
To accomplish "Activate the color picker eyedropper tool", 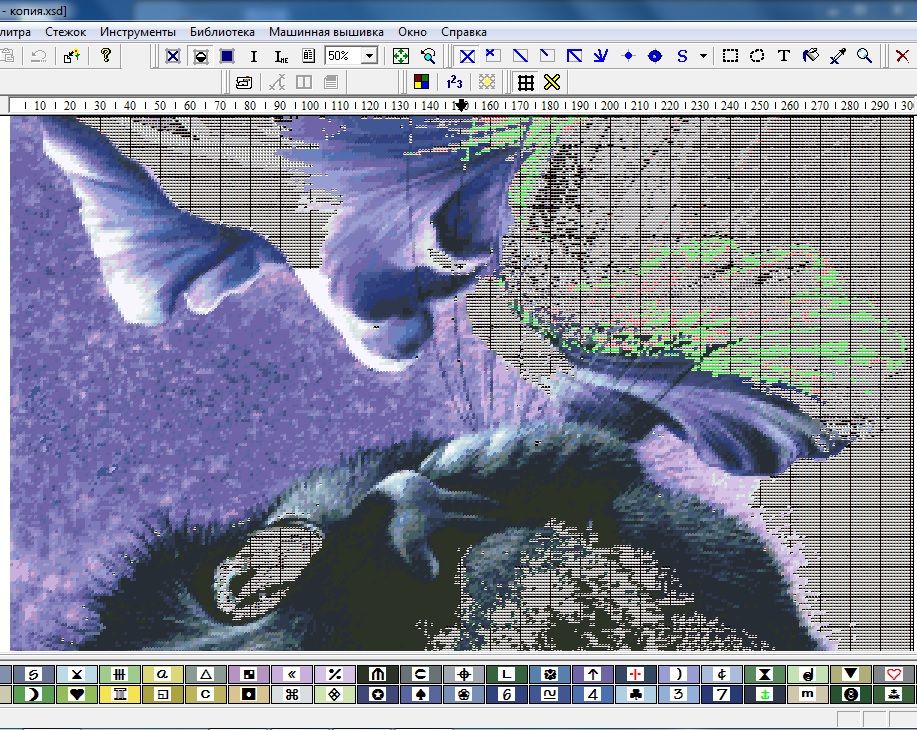I will tap(838, 56).
